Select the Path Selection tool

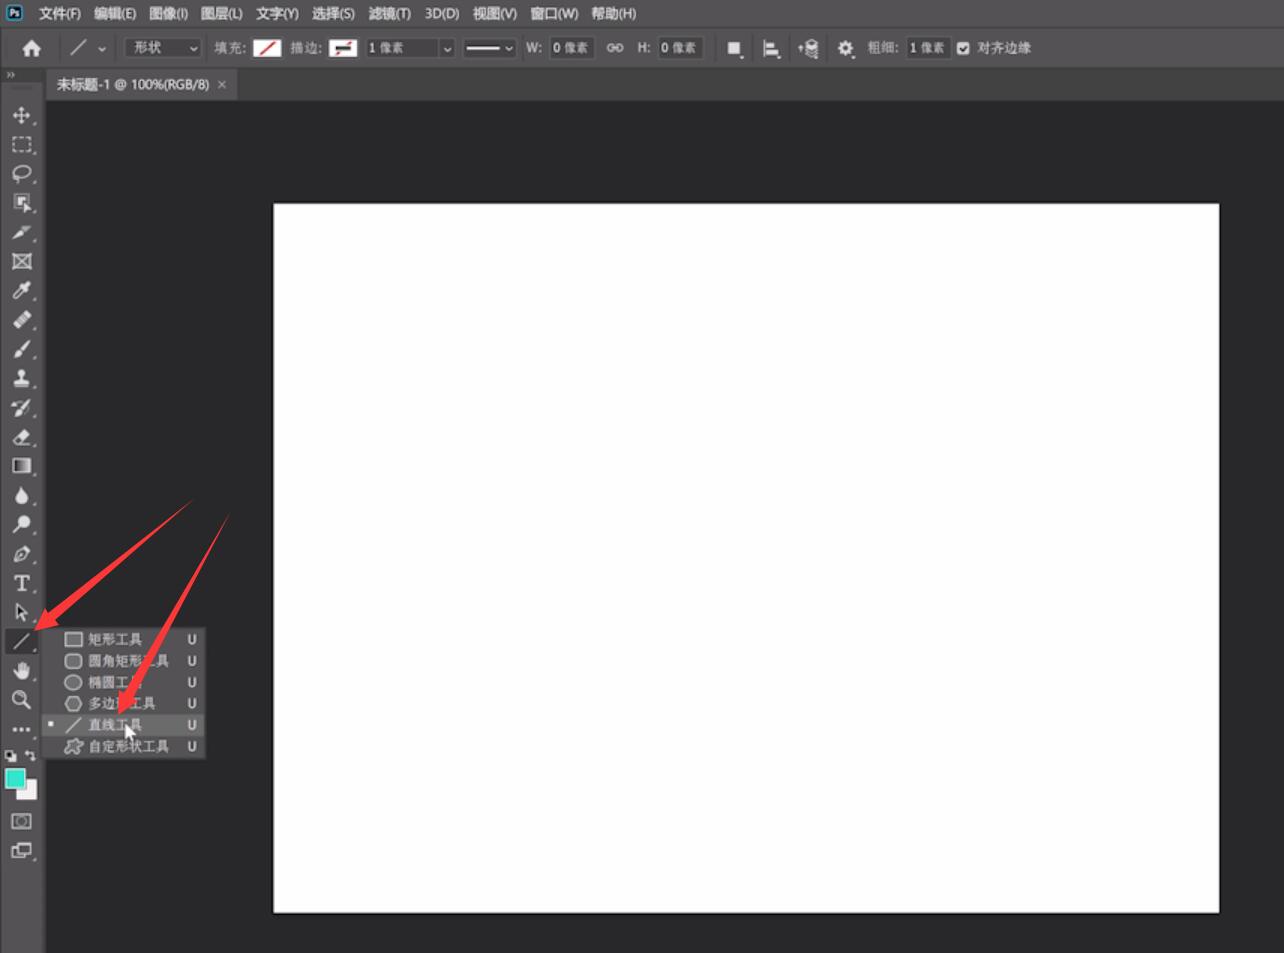point(21,612)
